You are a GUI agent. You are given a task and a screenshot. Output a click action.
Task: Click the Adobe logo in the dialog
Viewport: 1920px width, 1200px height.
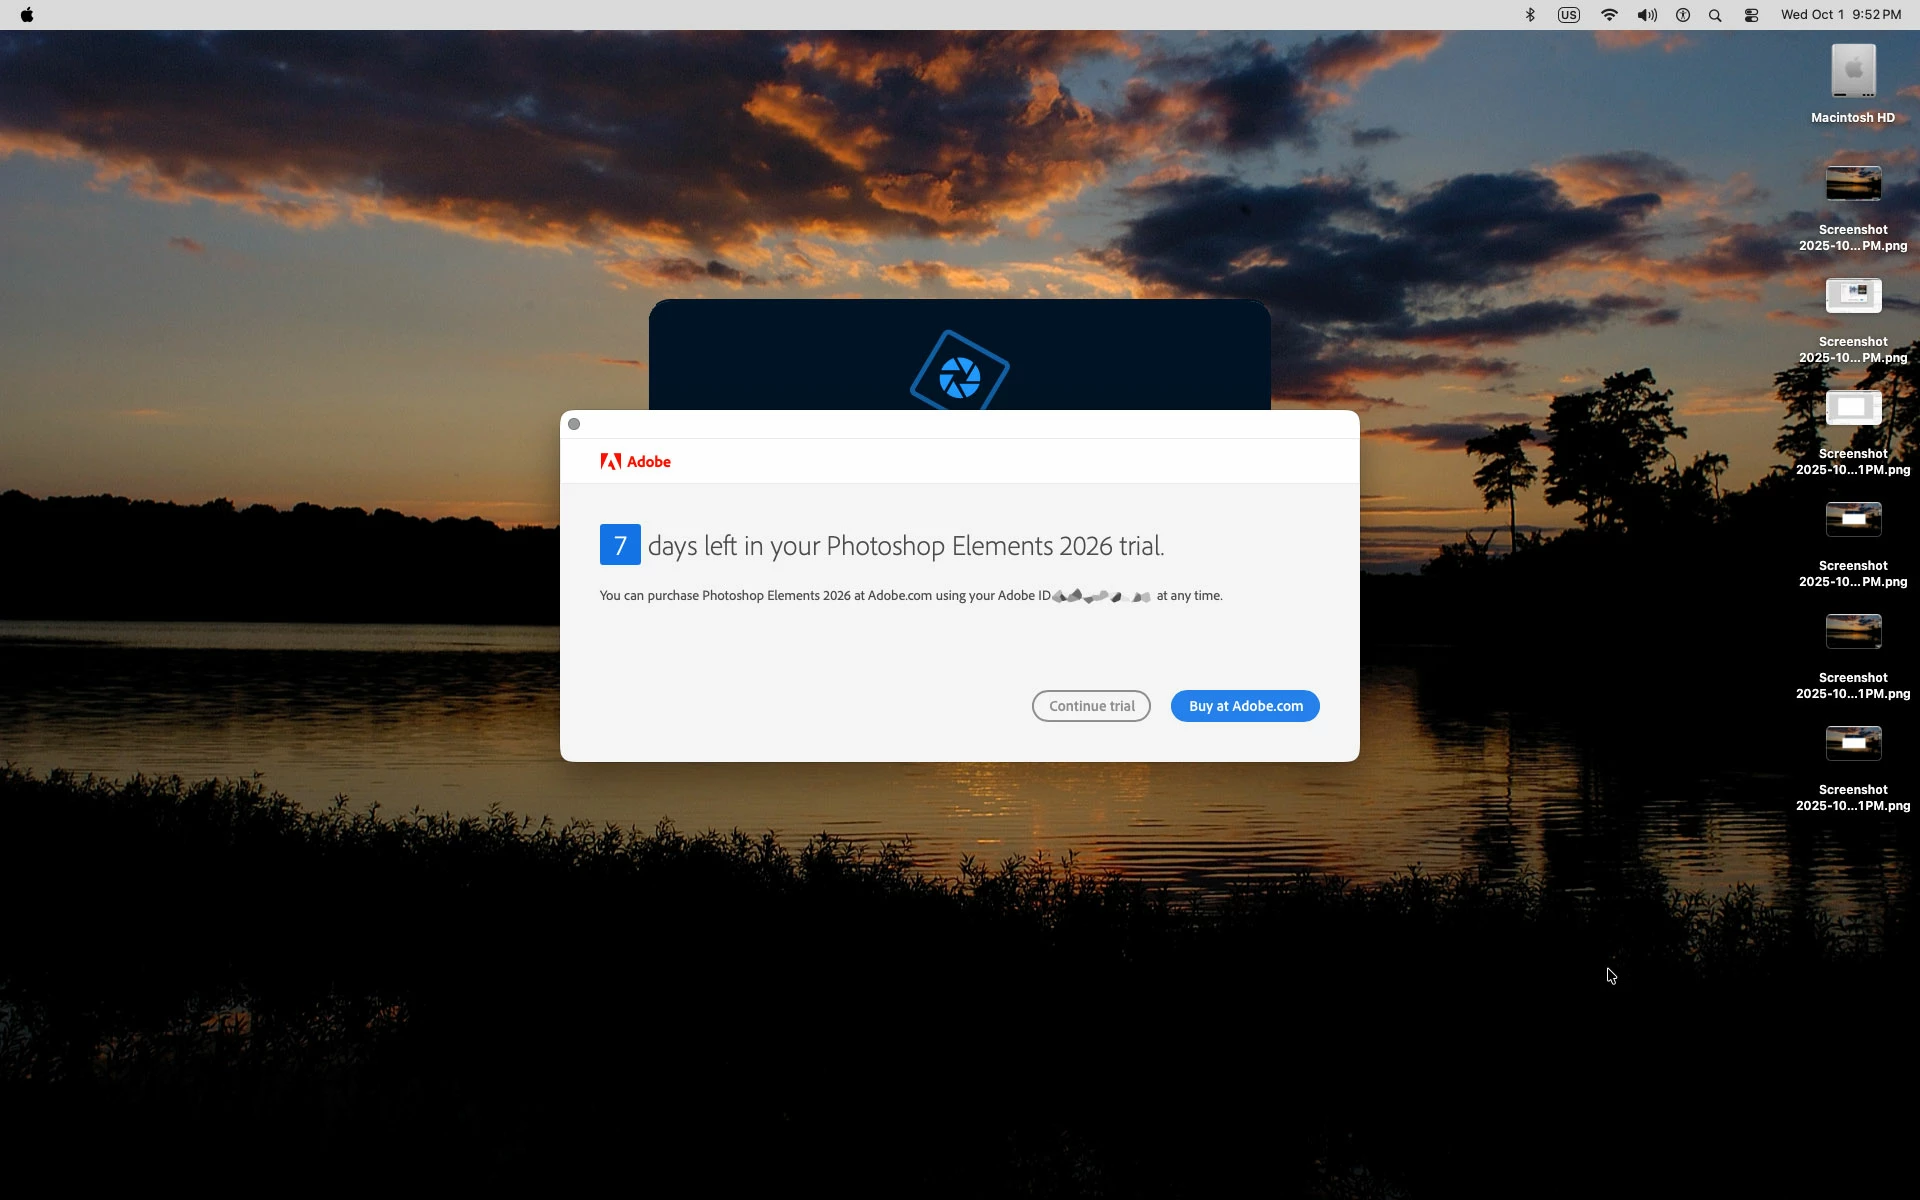tap(636, 461)
